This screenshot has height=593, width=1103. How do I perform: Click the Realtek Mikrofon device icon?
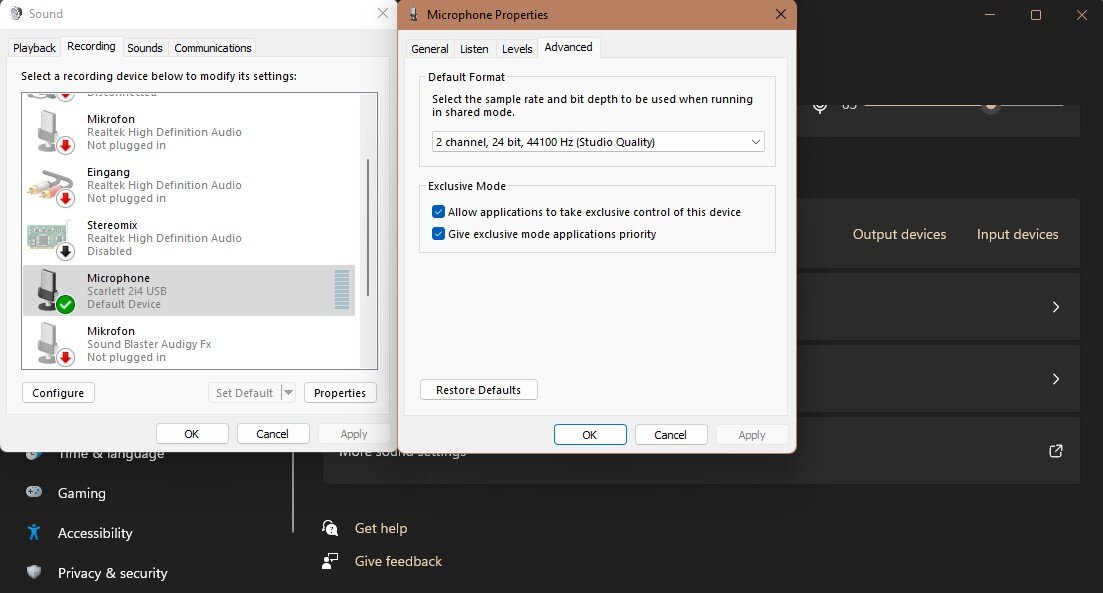pos(50,132)
